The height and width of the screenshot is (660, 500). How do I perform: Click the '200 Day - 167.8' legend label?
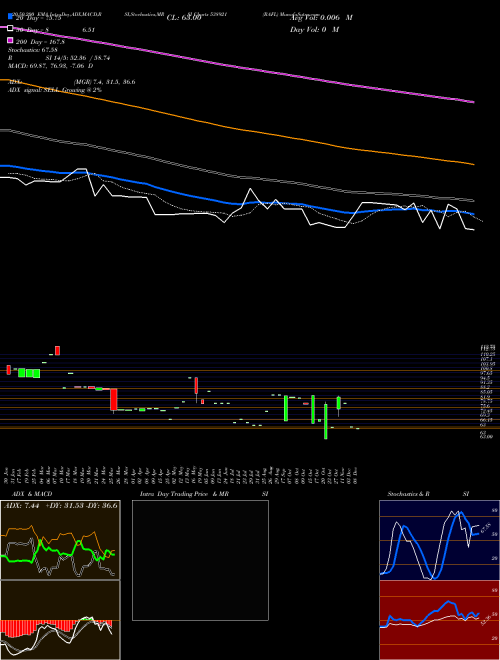click(40, 42)
